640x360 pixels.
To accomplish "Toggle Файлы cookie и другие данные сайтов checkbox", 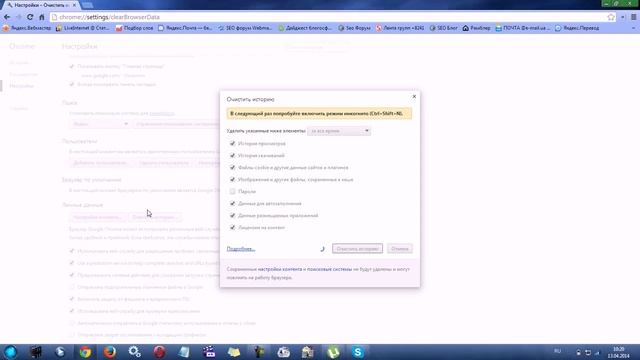I will 232,167.
